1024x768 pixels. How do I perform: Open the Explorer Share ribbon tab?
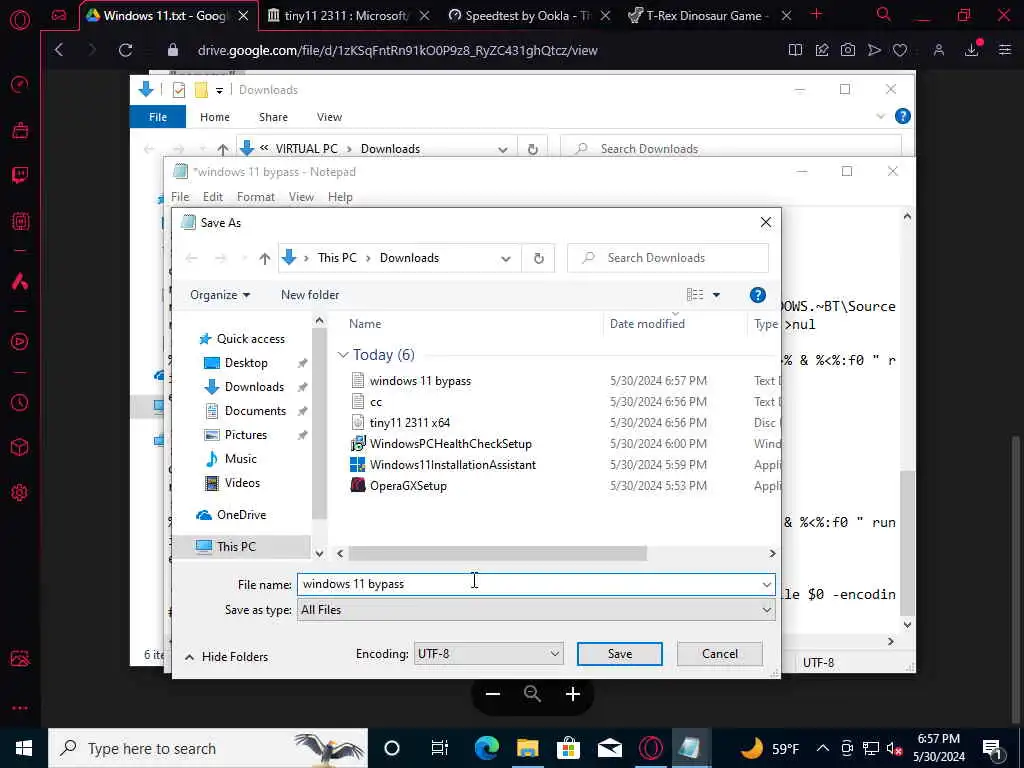(x=273, y=117)
